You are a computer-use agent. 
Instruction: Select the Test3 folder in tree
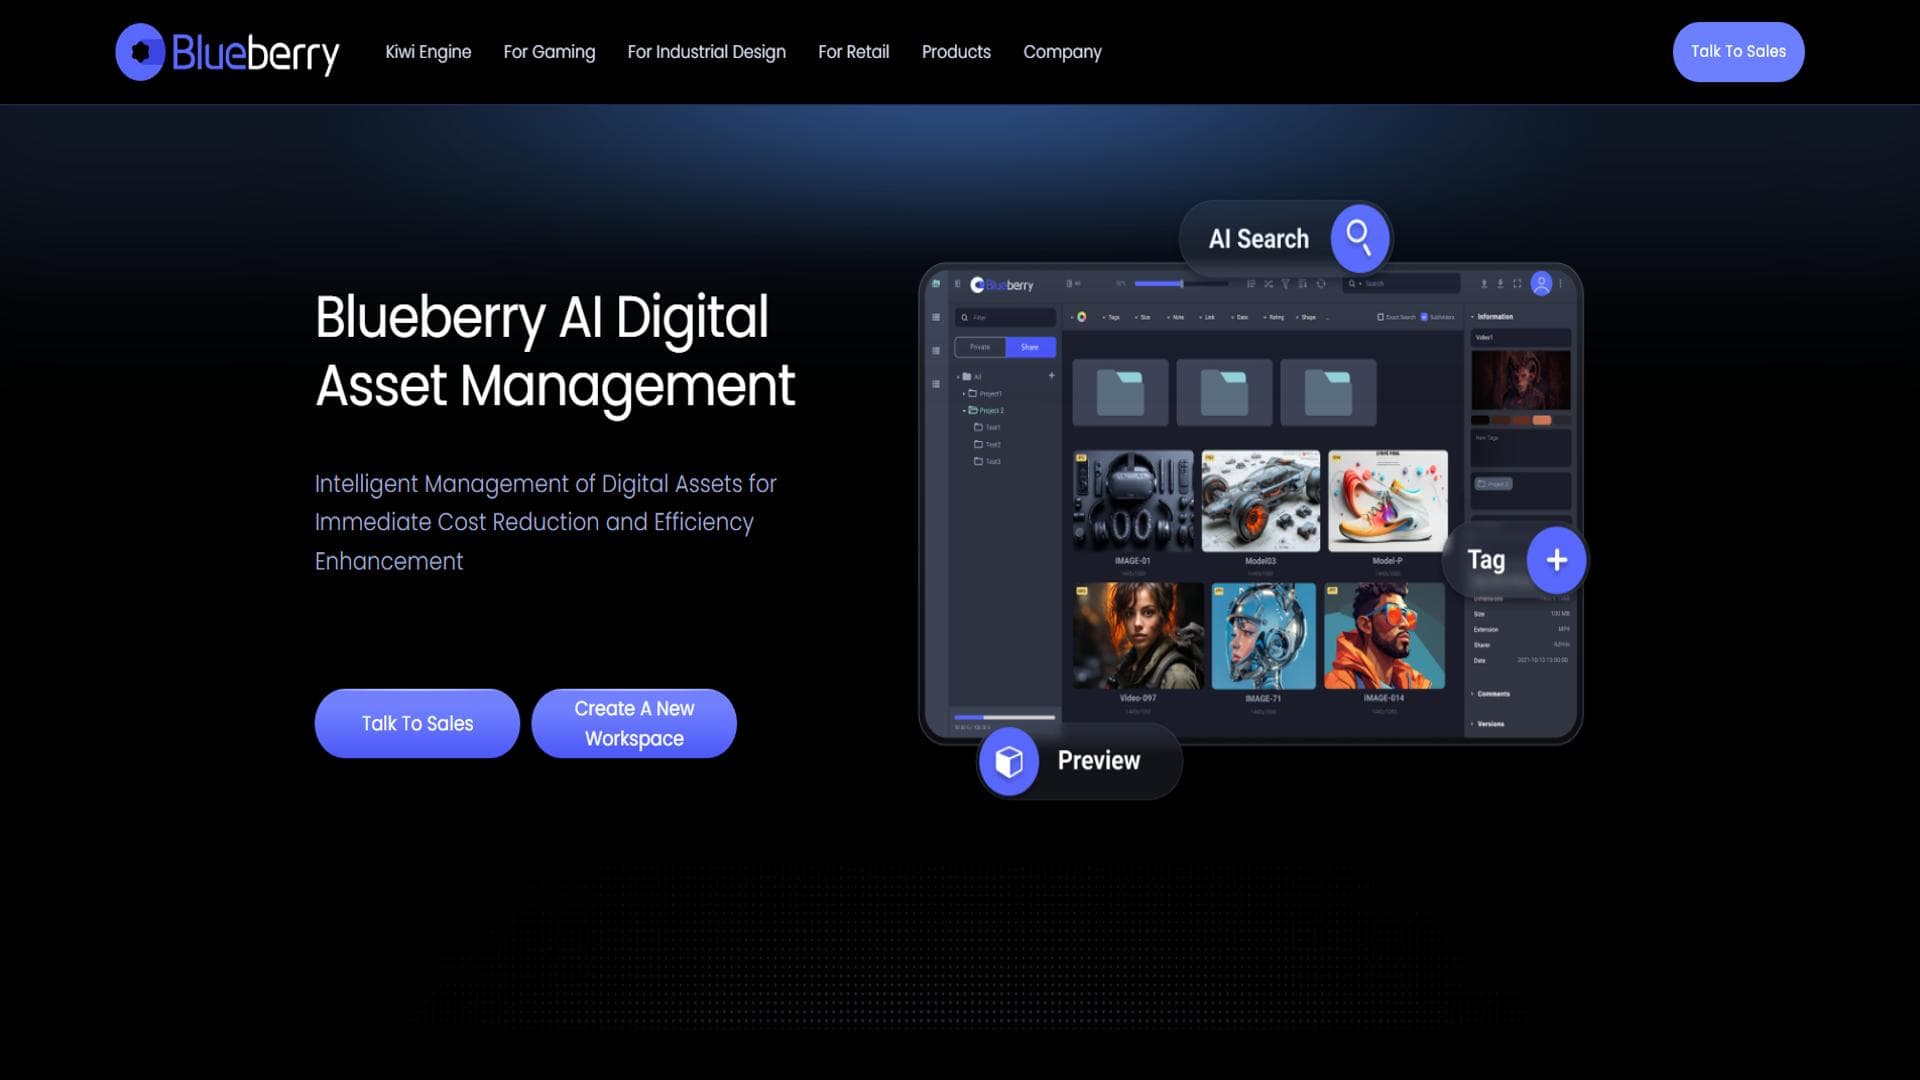(987, 461)
